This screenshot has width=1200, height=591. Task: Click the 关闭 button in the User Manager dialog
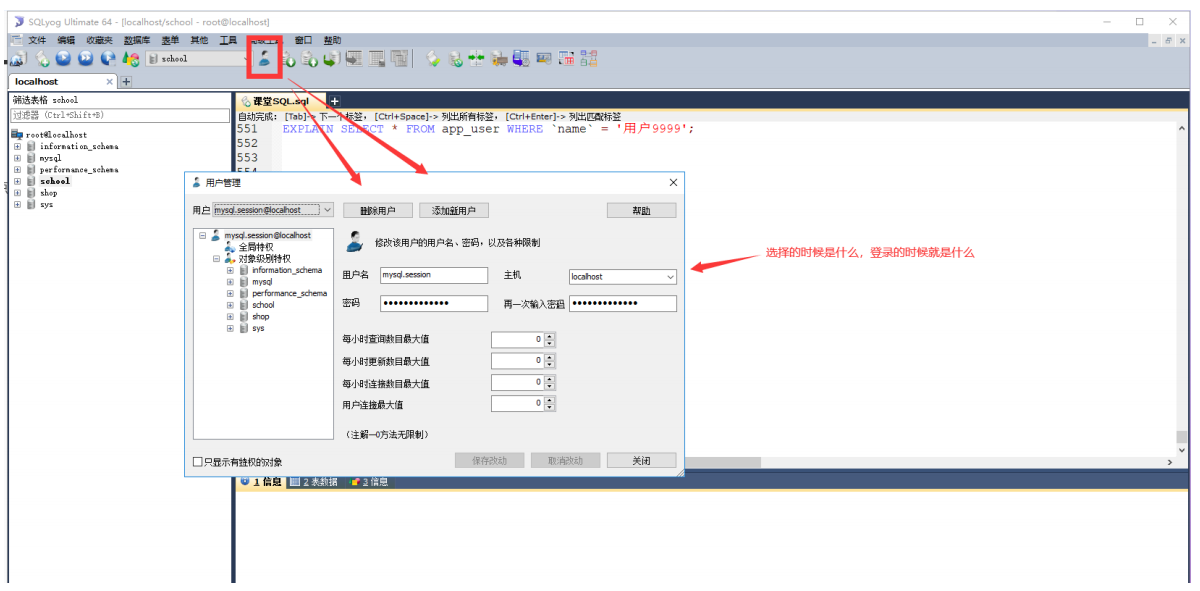(x=641, y=461)
